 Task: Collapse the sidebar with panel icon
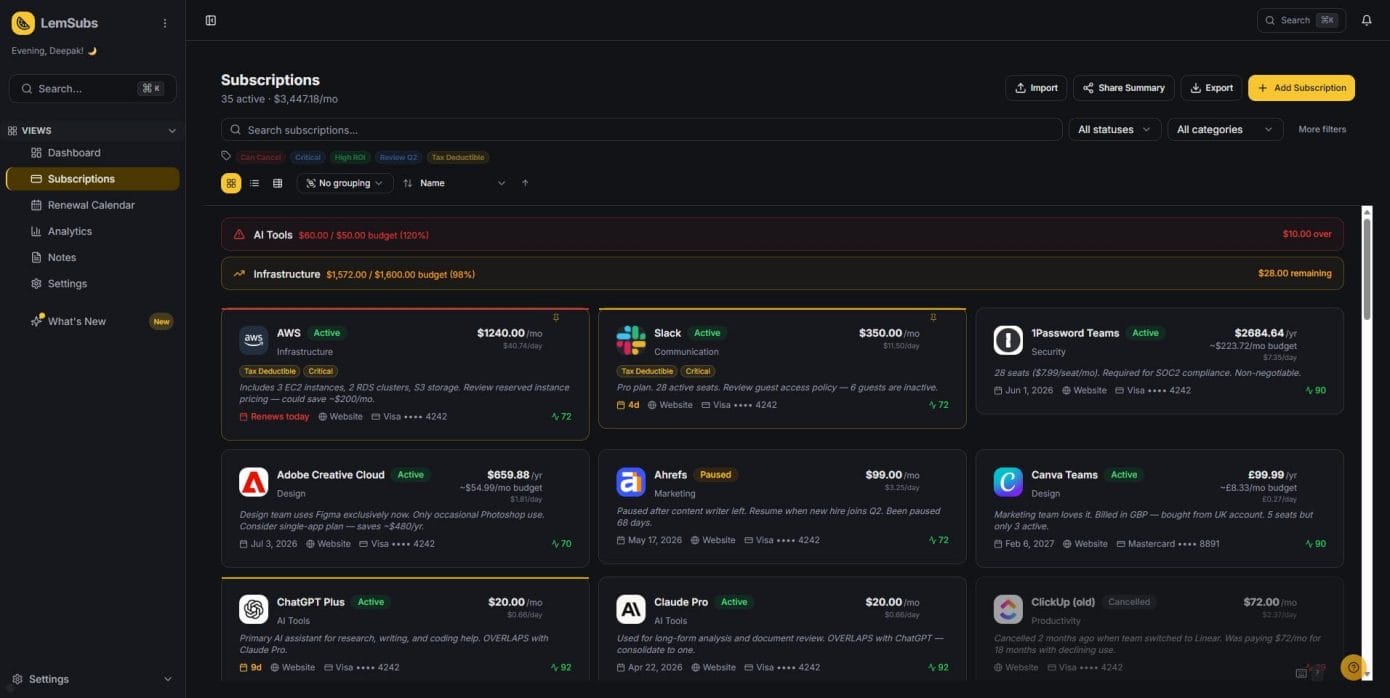click(x=210, y=20)
